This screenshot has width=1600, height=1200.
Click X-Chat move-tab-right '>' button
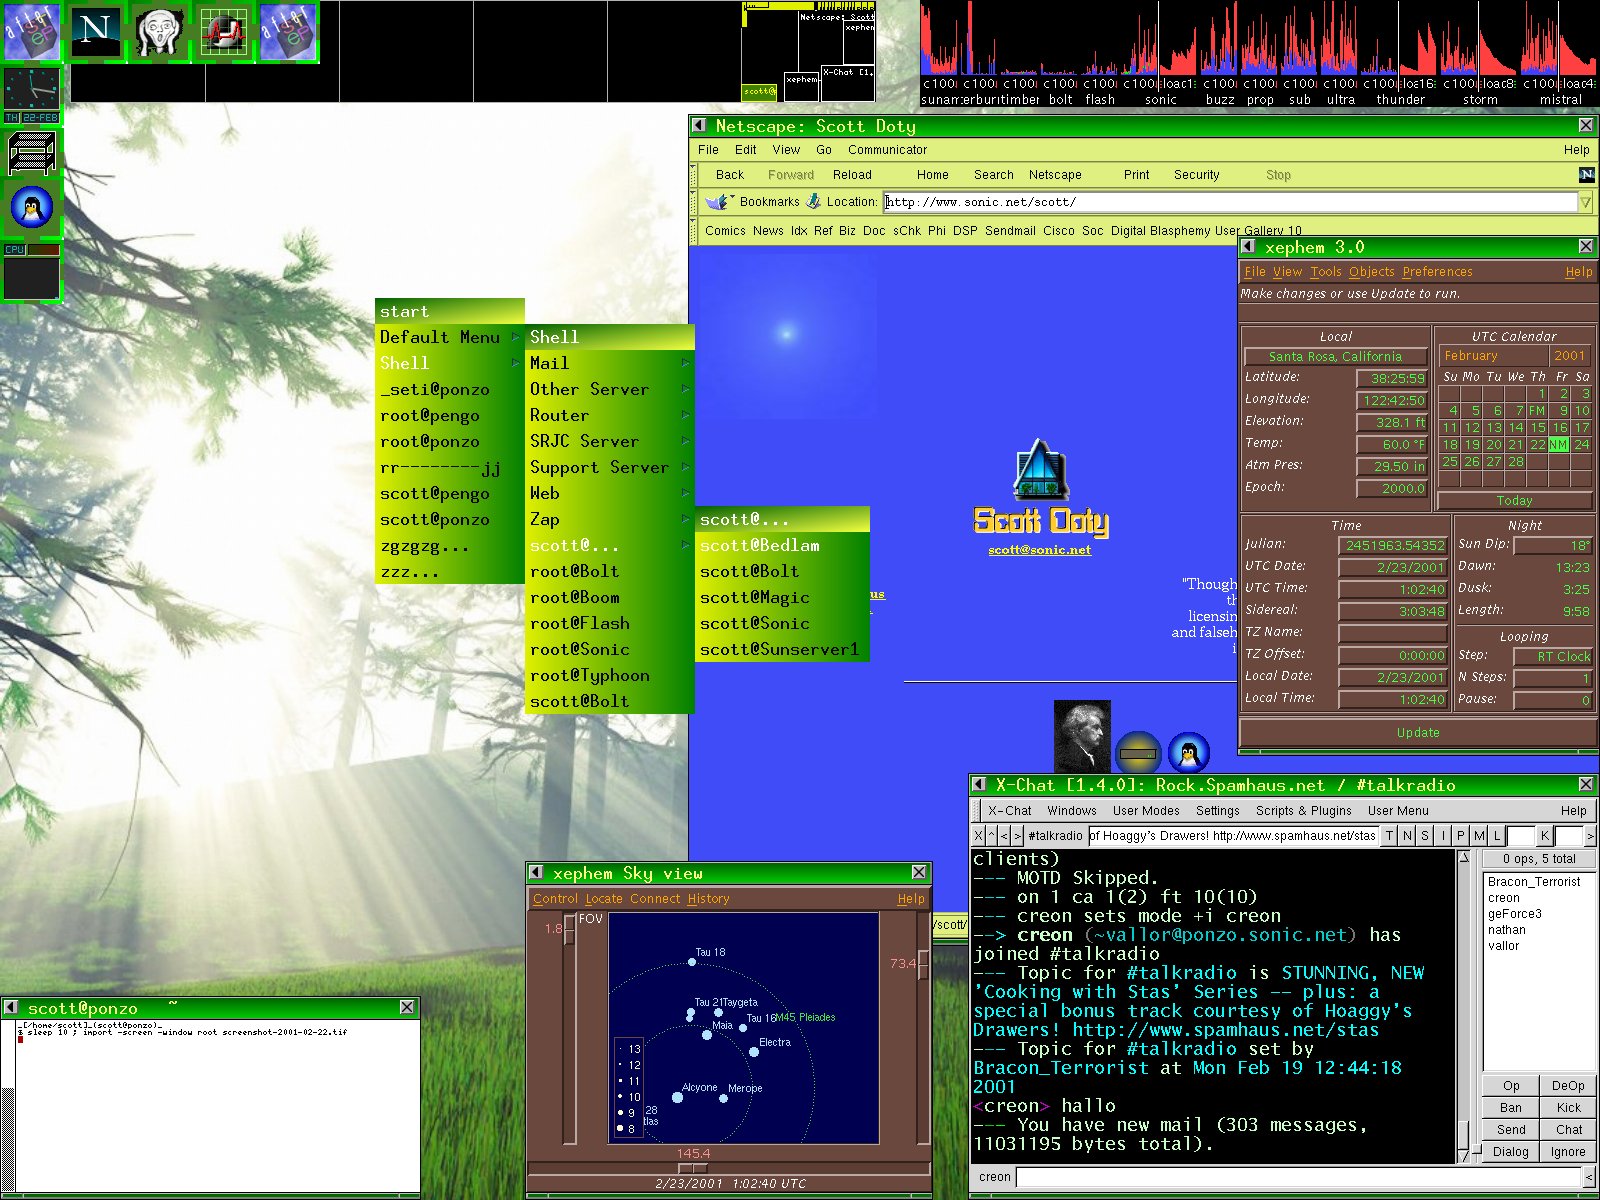click(x=1017, y=835)
